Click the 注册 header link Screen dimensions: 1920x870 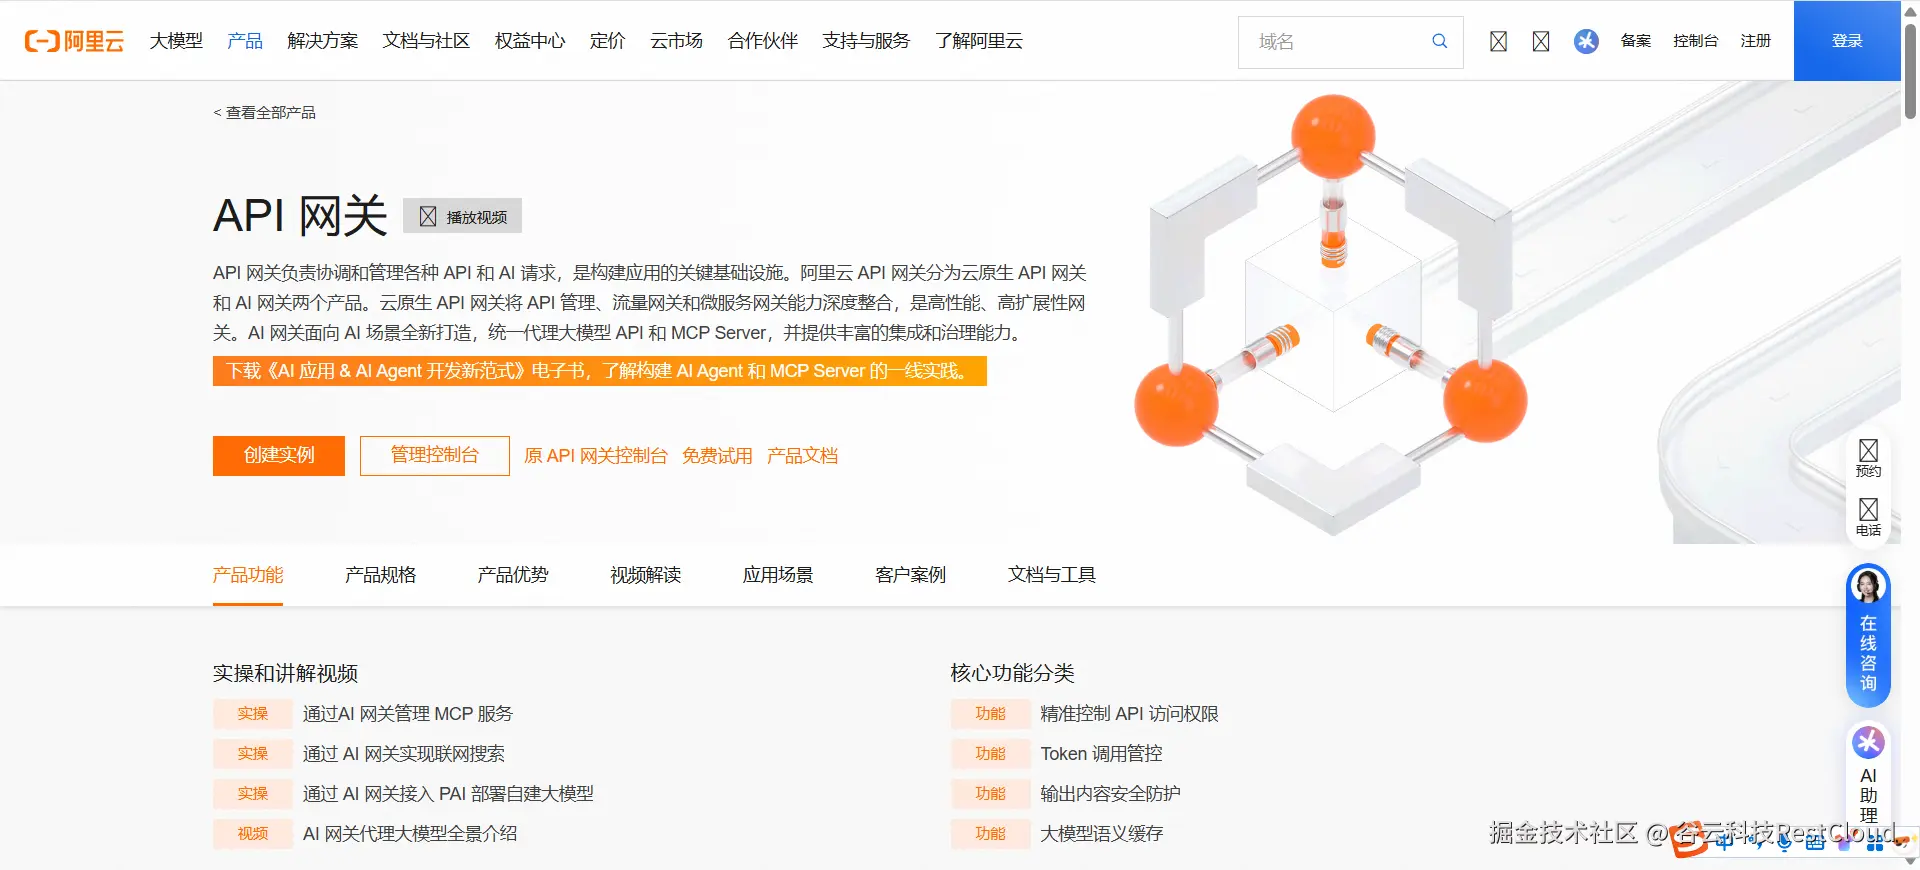click(x=1755, y=41)
